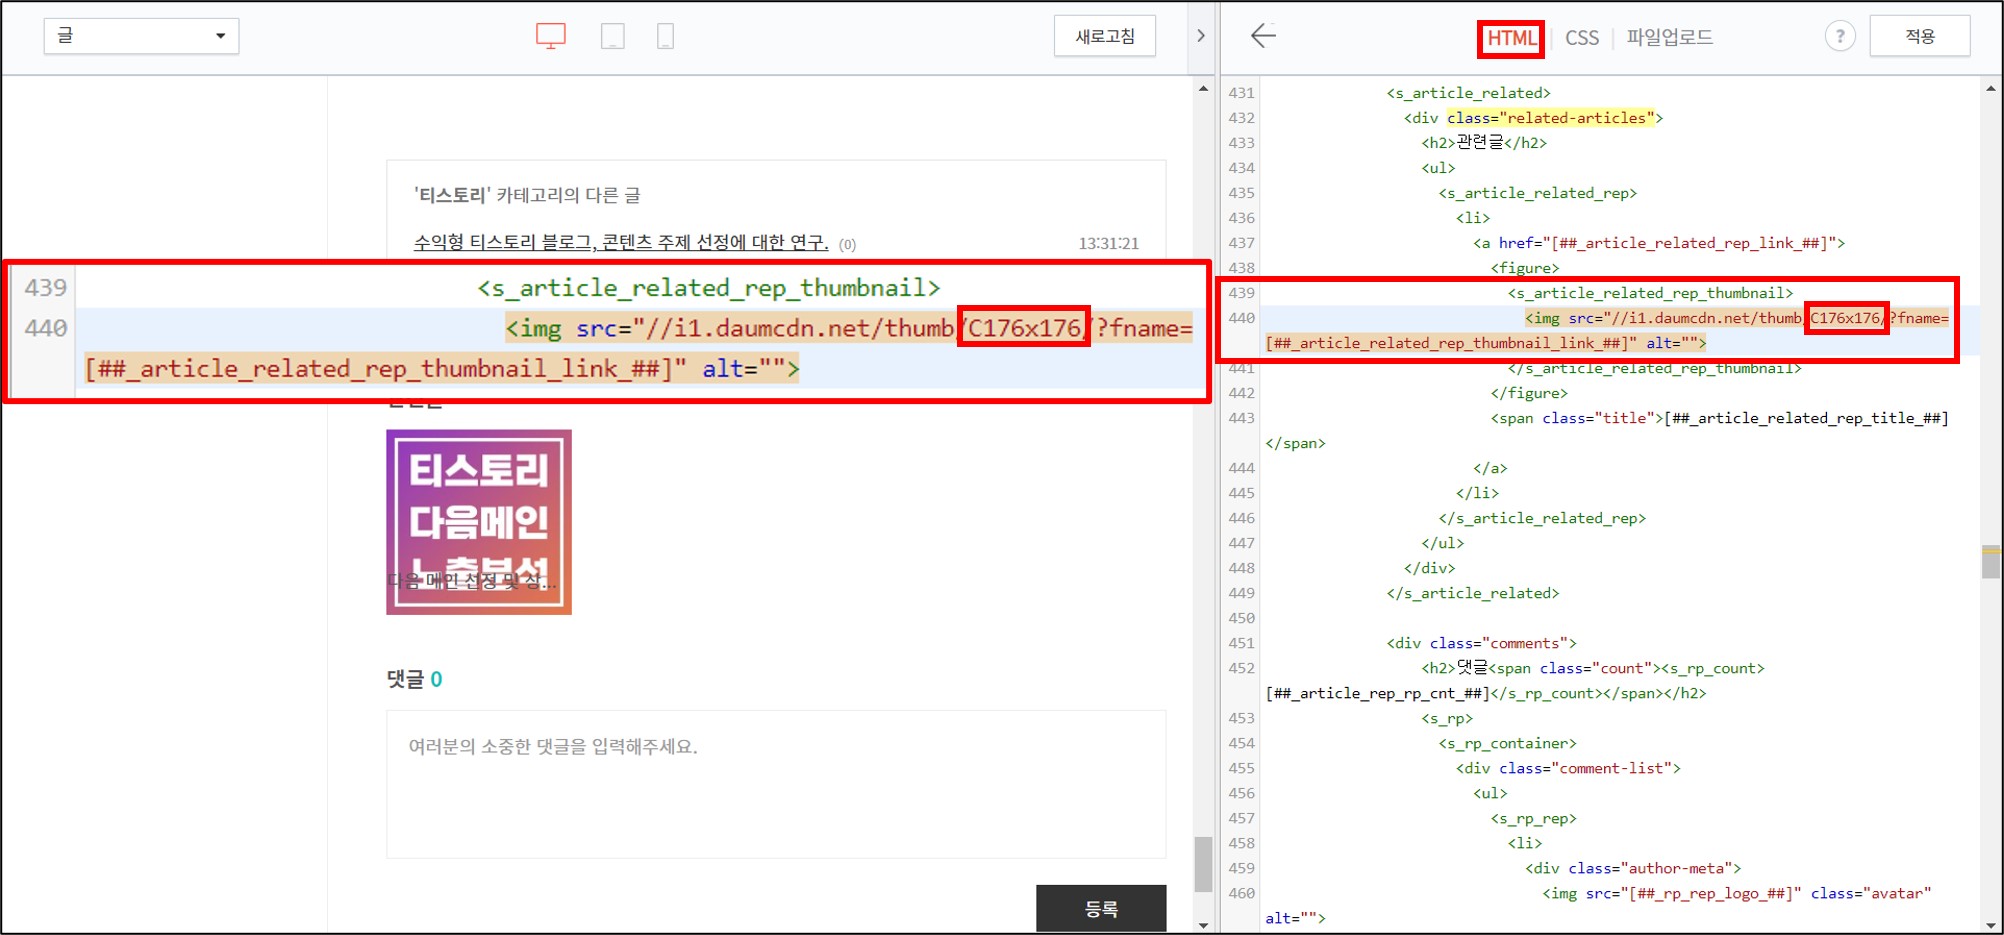Screen dimensions: 2004x935
Task: Click the preview pane scrollbar thumb
Action: [1203, 864]
